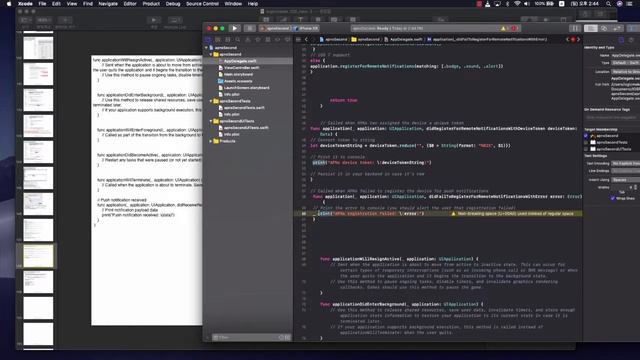Open the Location dropdown in inspector
The width and height of the screenshot is (640, 360).
[625, 71]
